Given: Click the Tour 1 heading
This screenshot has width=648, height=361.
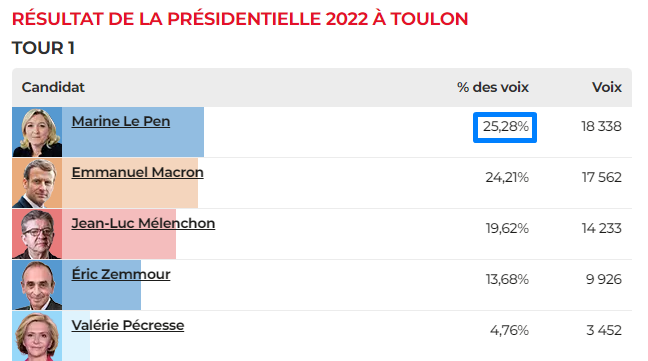Looking at the screenshot, I should [x=43, y=48].
